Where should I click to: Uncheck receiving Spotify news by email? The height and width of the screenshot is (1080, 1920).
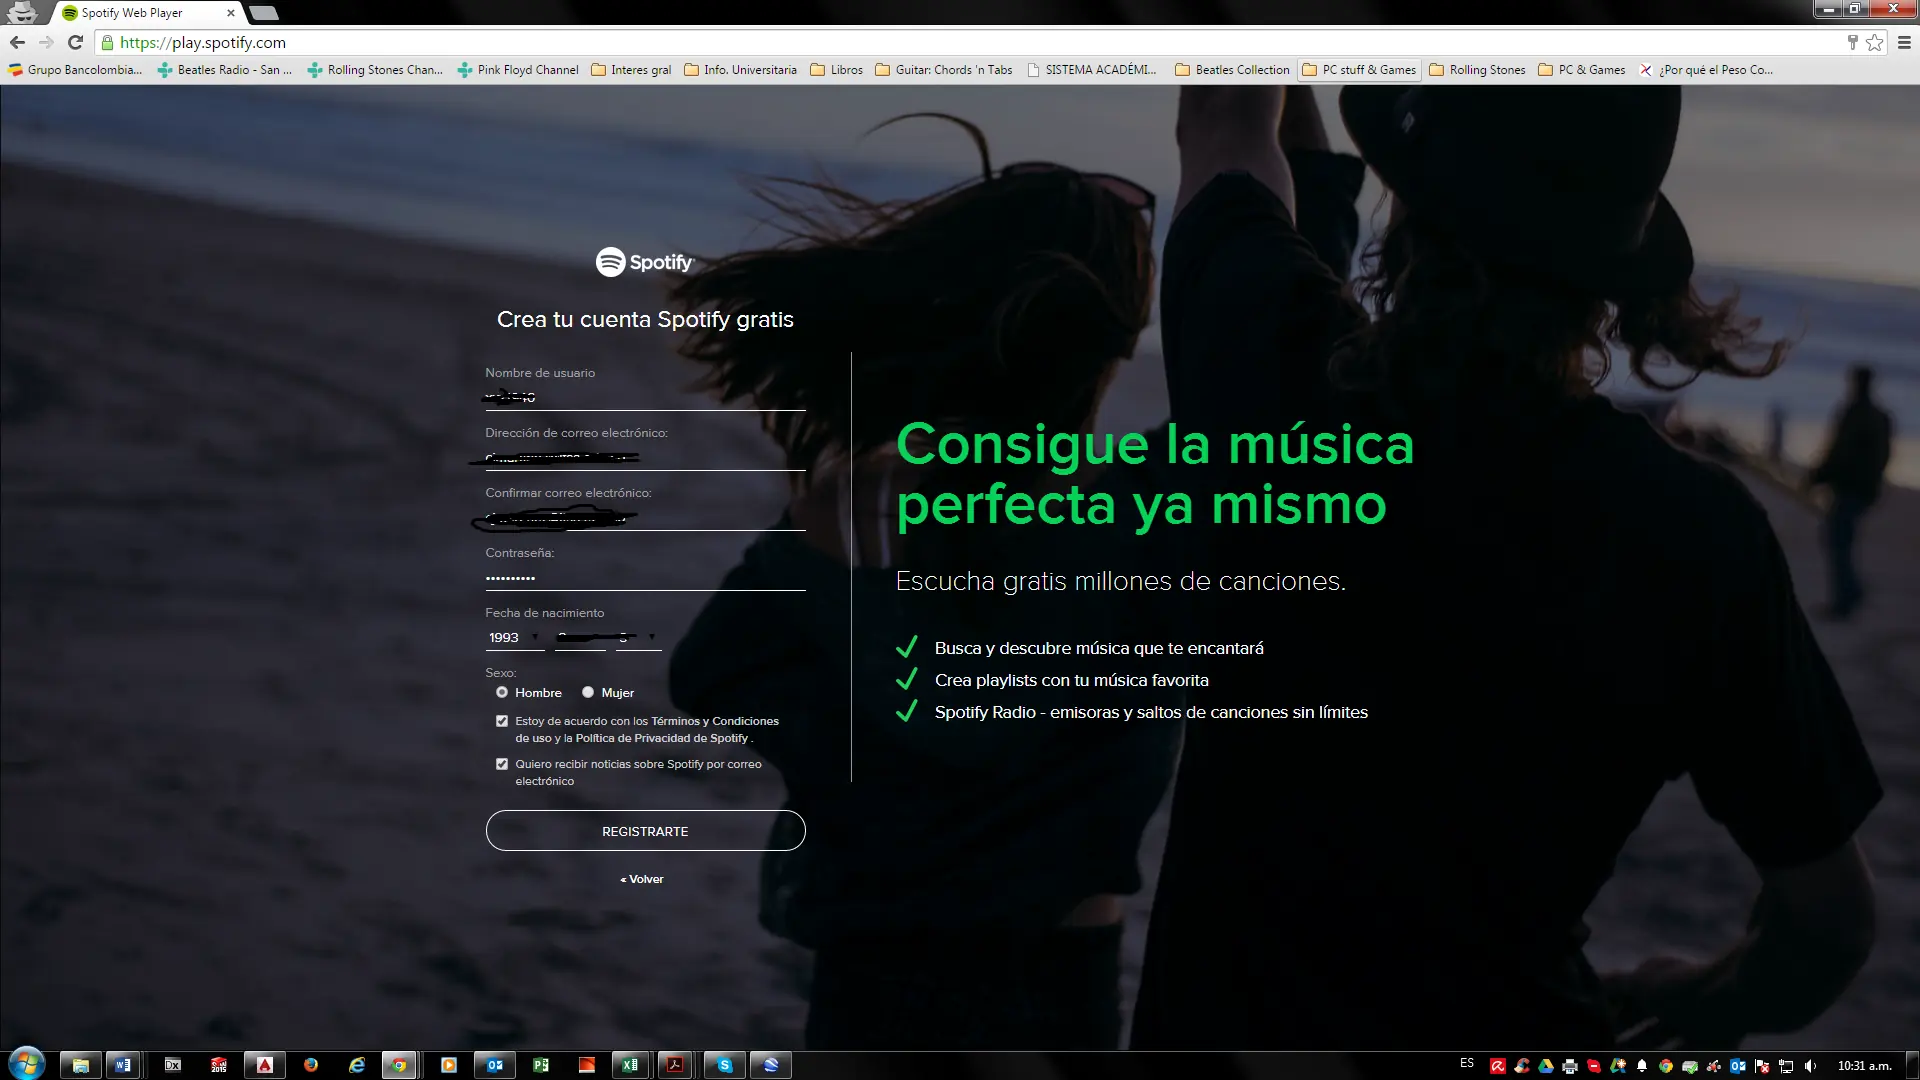(x=502, y=764)
